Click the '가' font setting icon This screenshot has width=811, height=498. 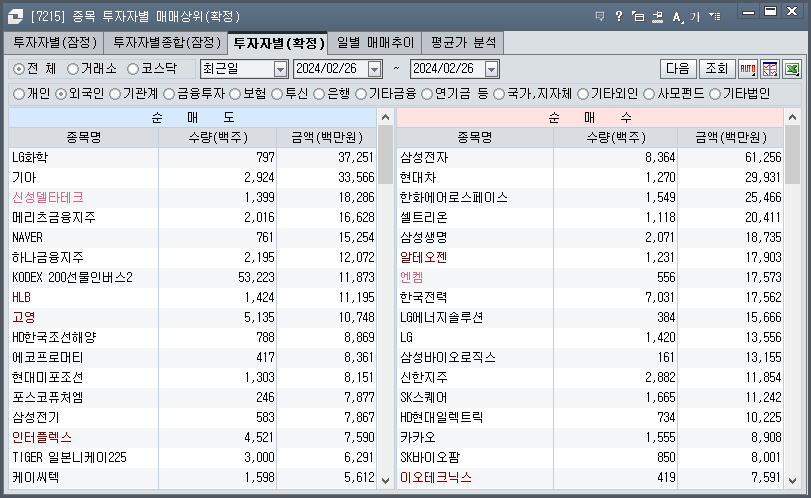[x=695, y=17]
